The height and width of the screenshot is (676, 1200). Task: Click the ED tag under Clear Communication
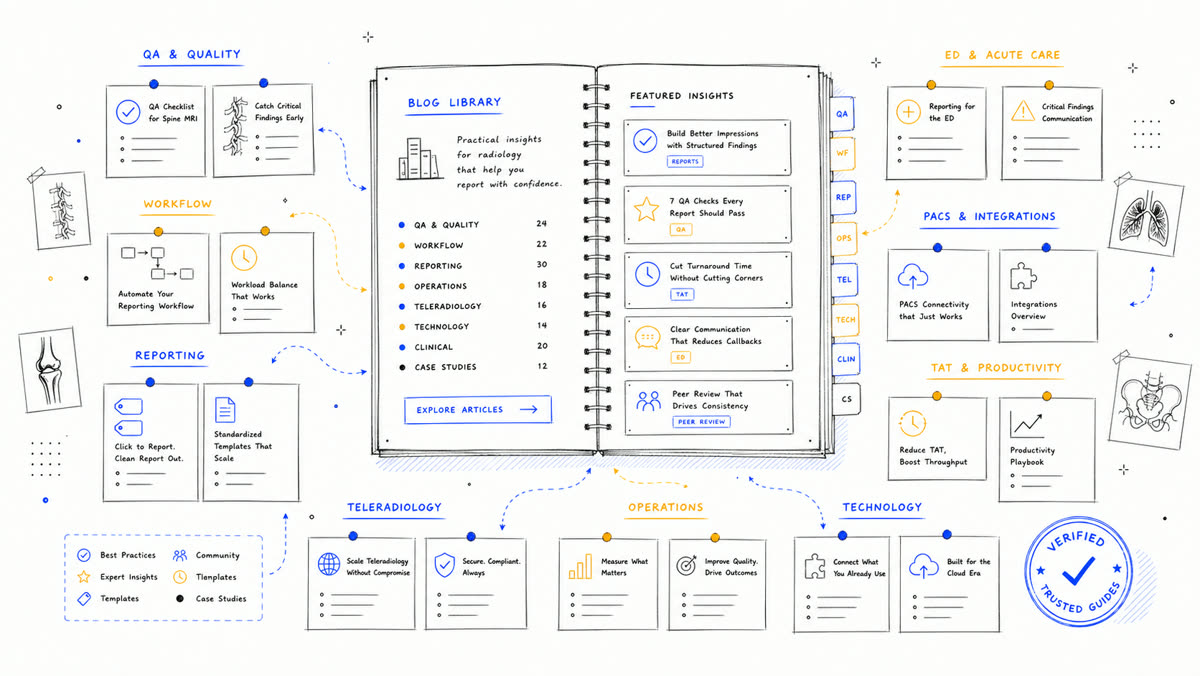pos(680,357)
